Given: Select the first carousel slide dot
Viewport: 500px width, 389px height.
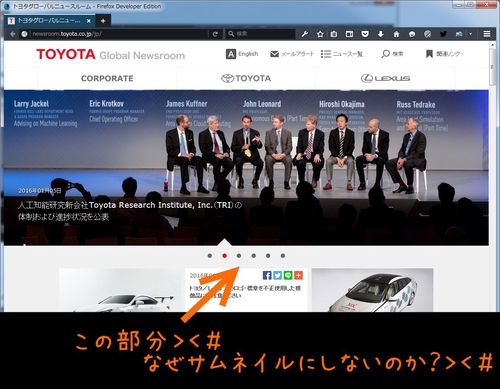Looking at the screenshot, I should pos(210,256).
